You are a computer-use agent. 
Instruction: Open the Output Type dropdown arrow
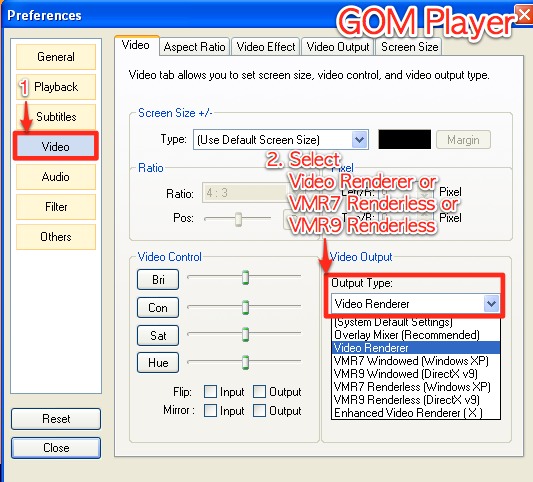point(491,304)
